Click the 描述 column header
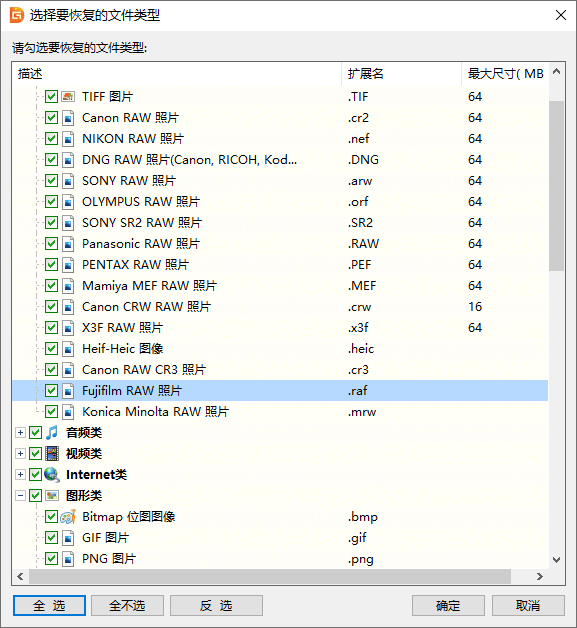 point(177,74)
